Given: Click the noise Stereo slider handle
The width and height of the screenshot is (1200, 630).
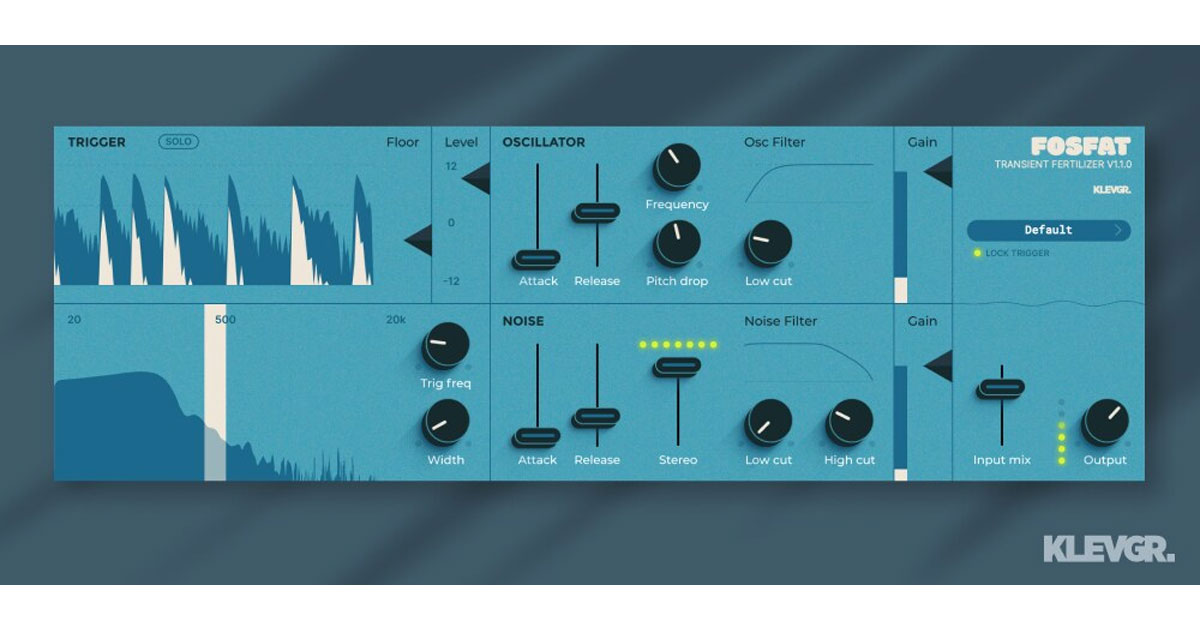Looking at the screenshot, I should 678,367.
